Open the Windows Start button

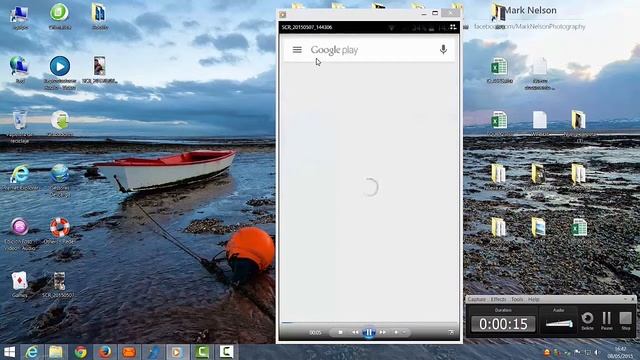pyautogui.click(x=9, y=352)
